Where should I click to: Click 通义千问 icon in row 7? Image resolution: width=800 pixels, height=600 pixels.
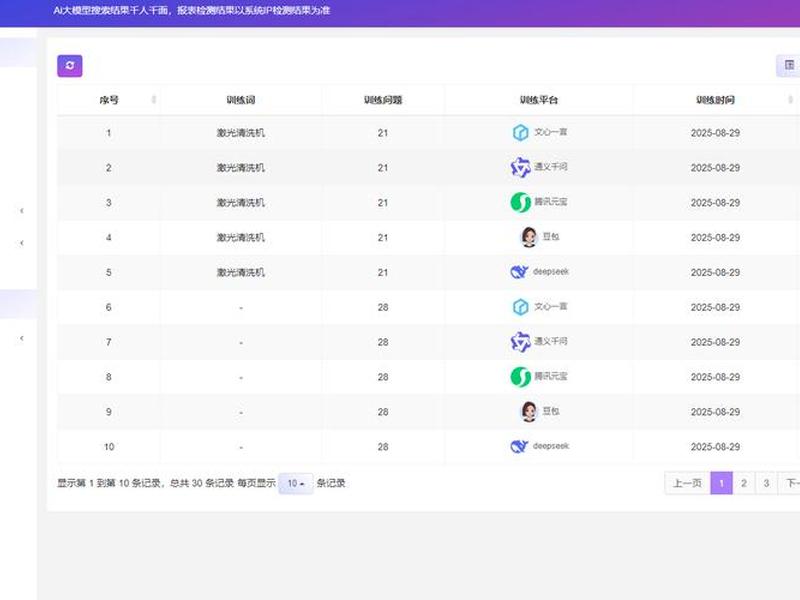point(520,342)
